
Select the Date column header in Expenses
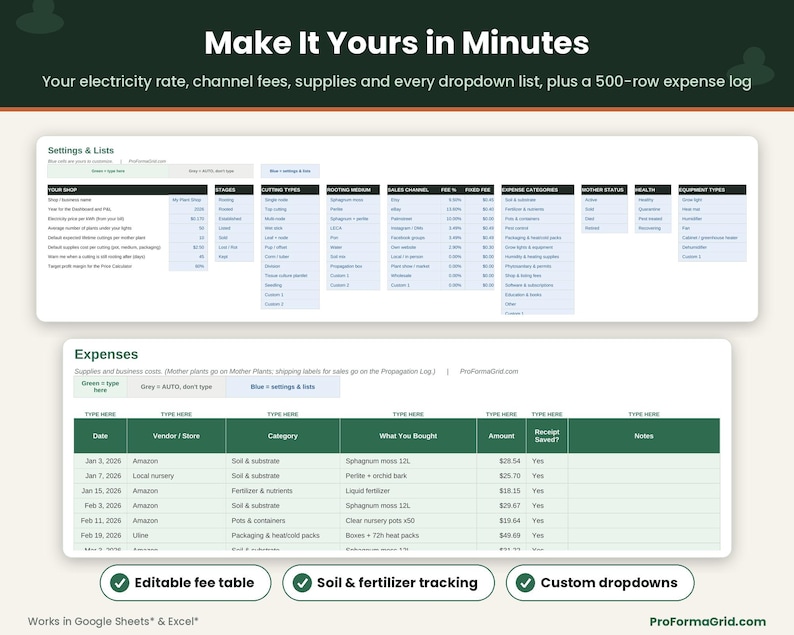tap(100, 435)
